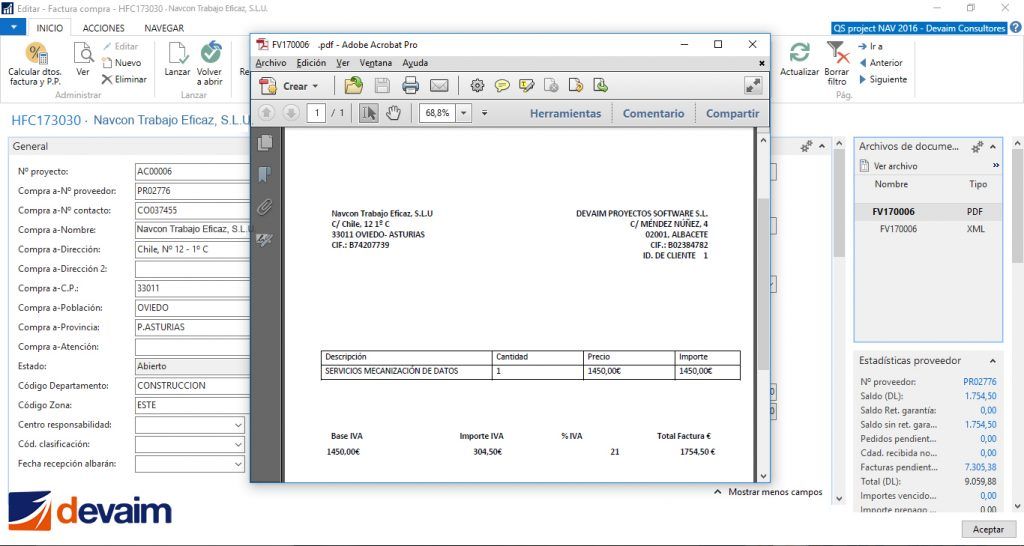The width and height of the screenshot is (1024, 546).
Task: Select the FV170006 XML file row
Action: [928, 229]
